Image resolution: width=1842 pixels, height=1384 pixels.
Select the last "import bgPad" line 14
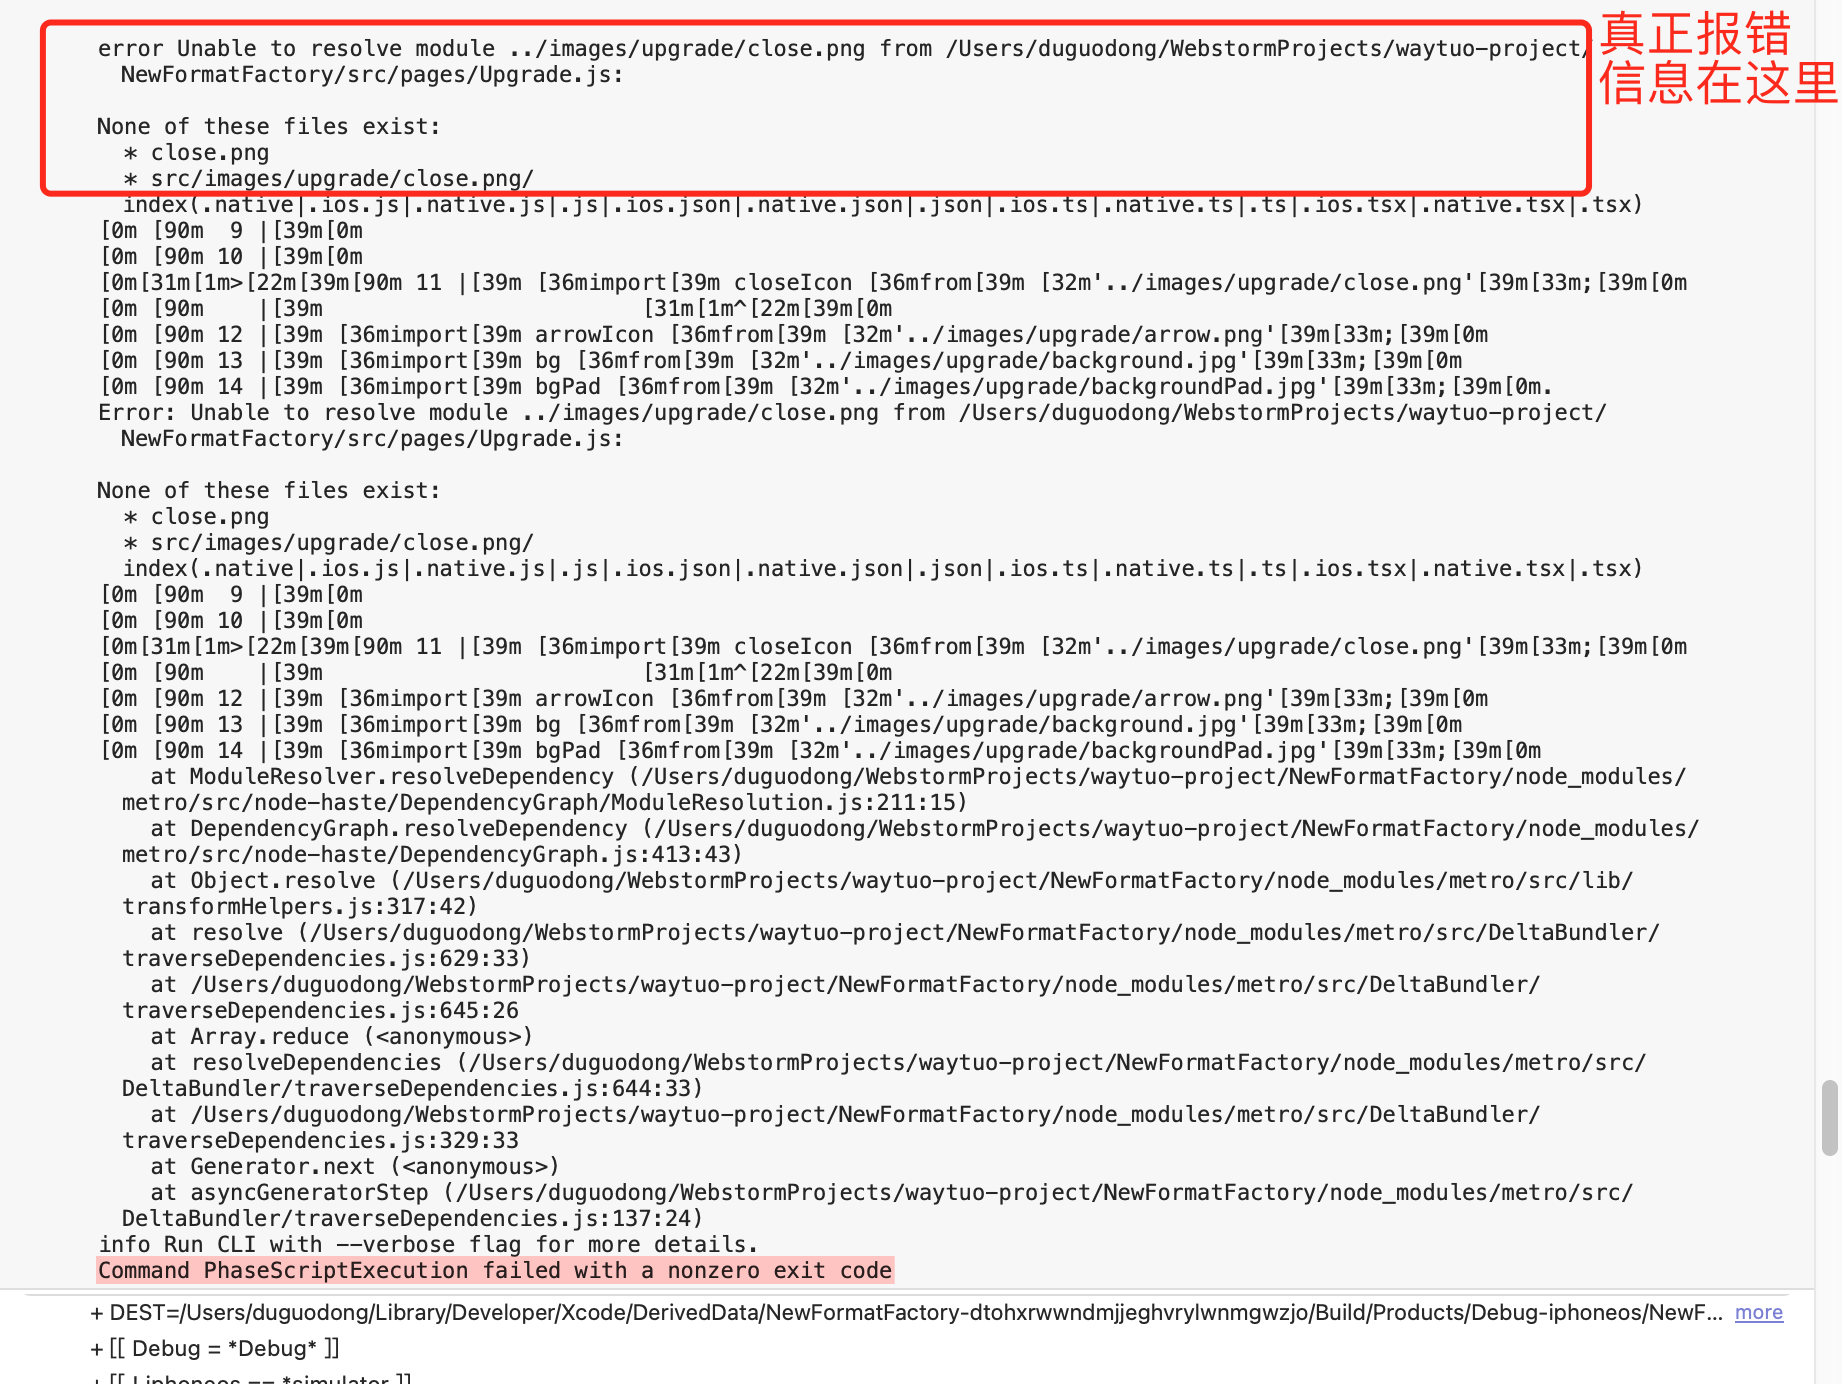tap(820, 750)
